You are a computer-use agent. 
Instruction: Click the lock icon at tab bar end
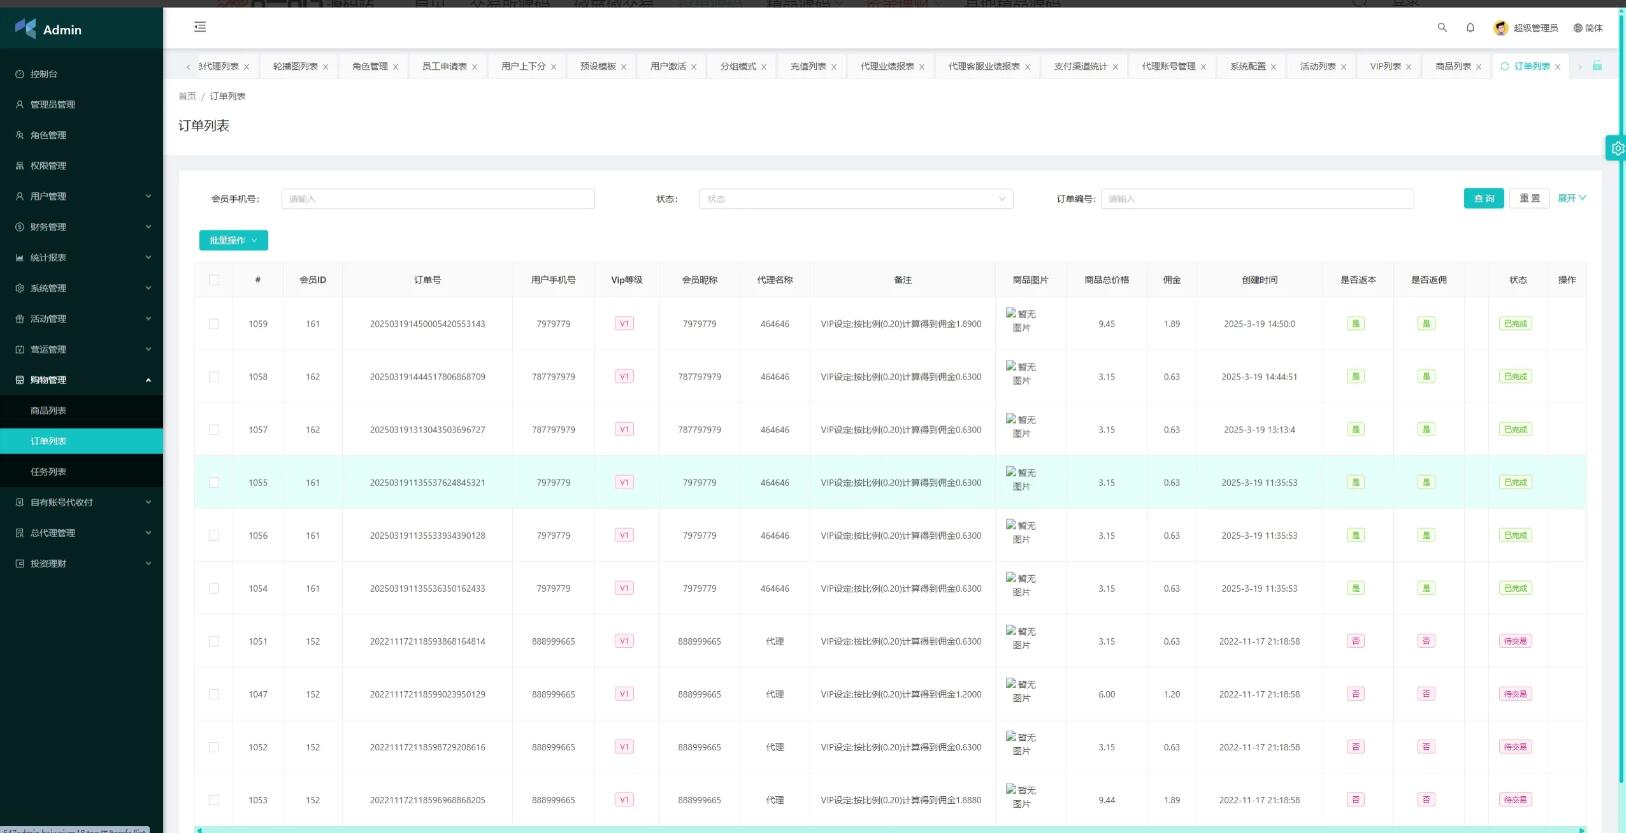[1597, 66]
